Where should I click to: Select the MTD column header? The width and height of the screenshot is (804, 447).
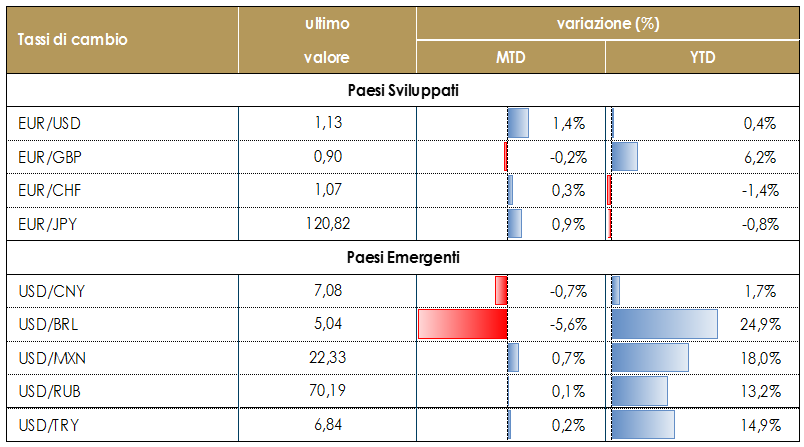pos(510,58)
